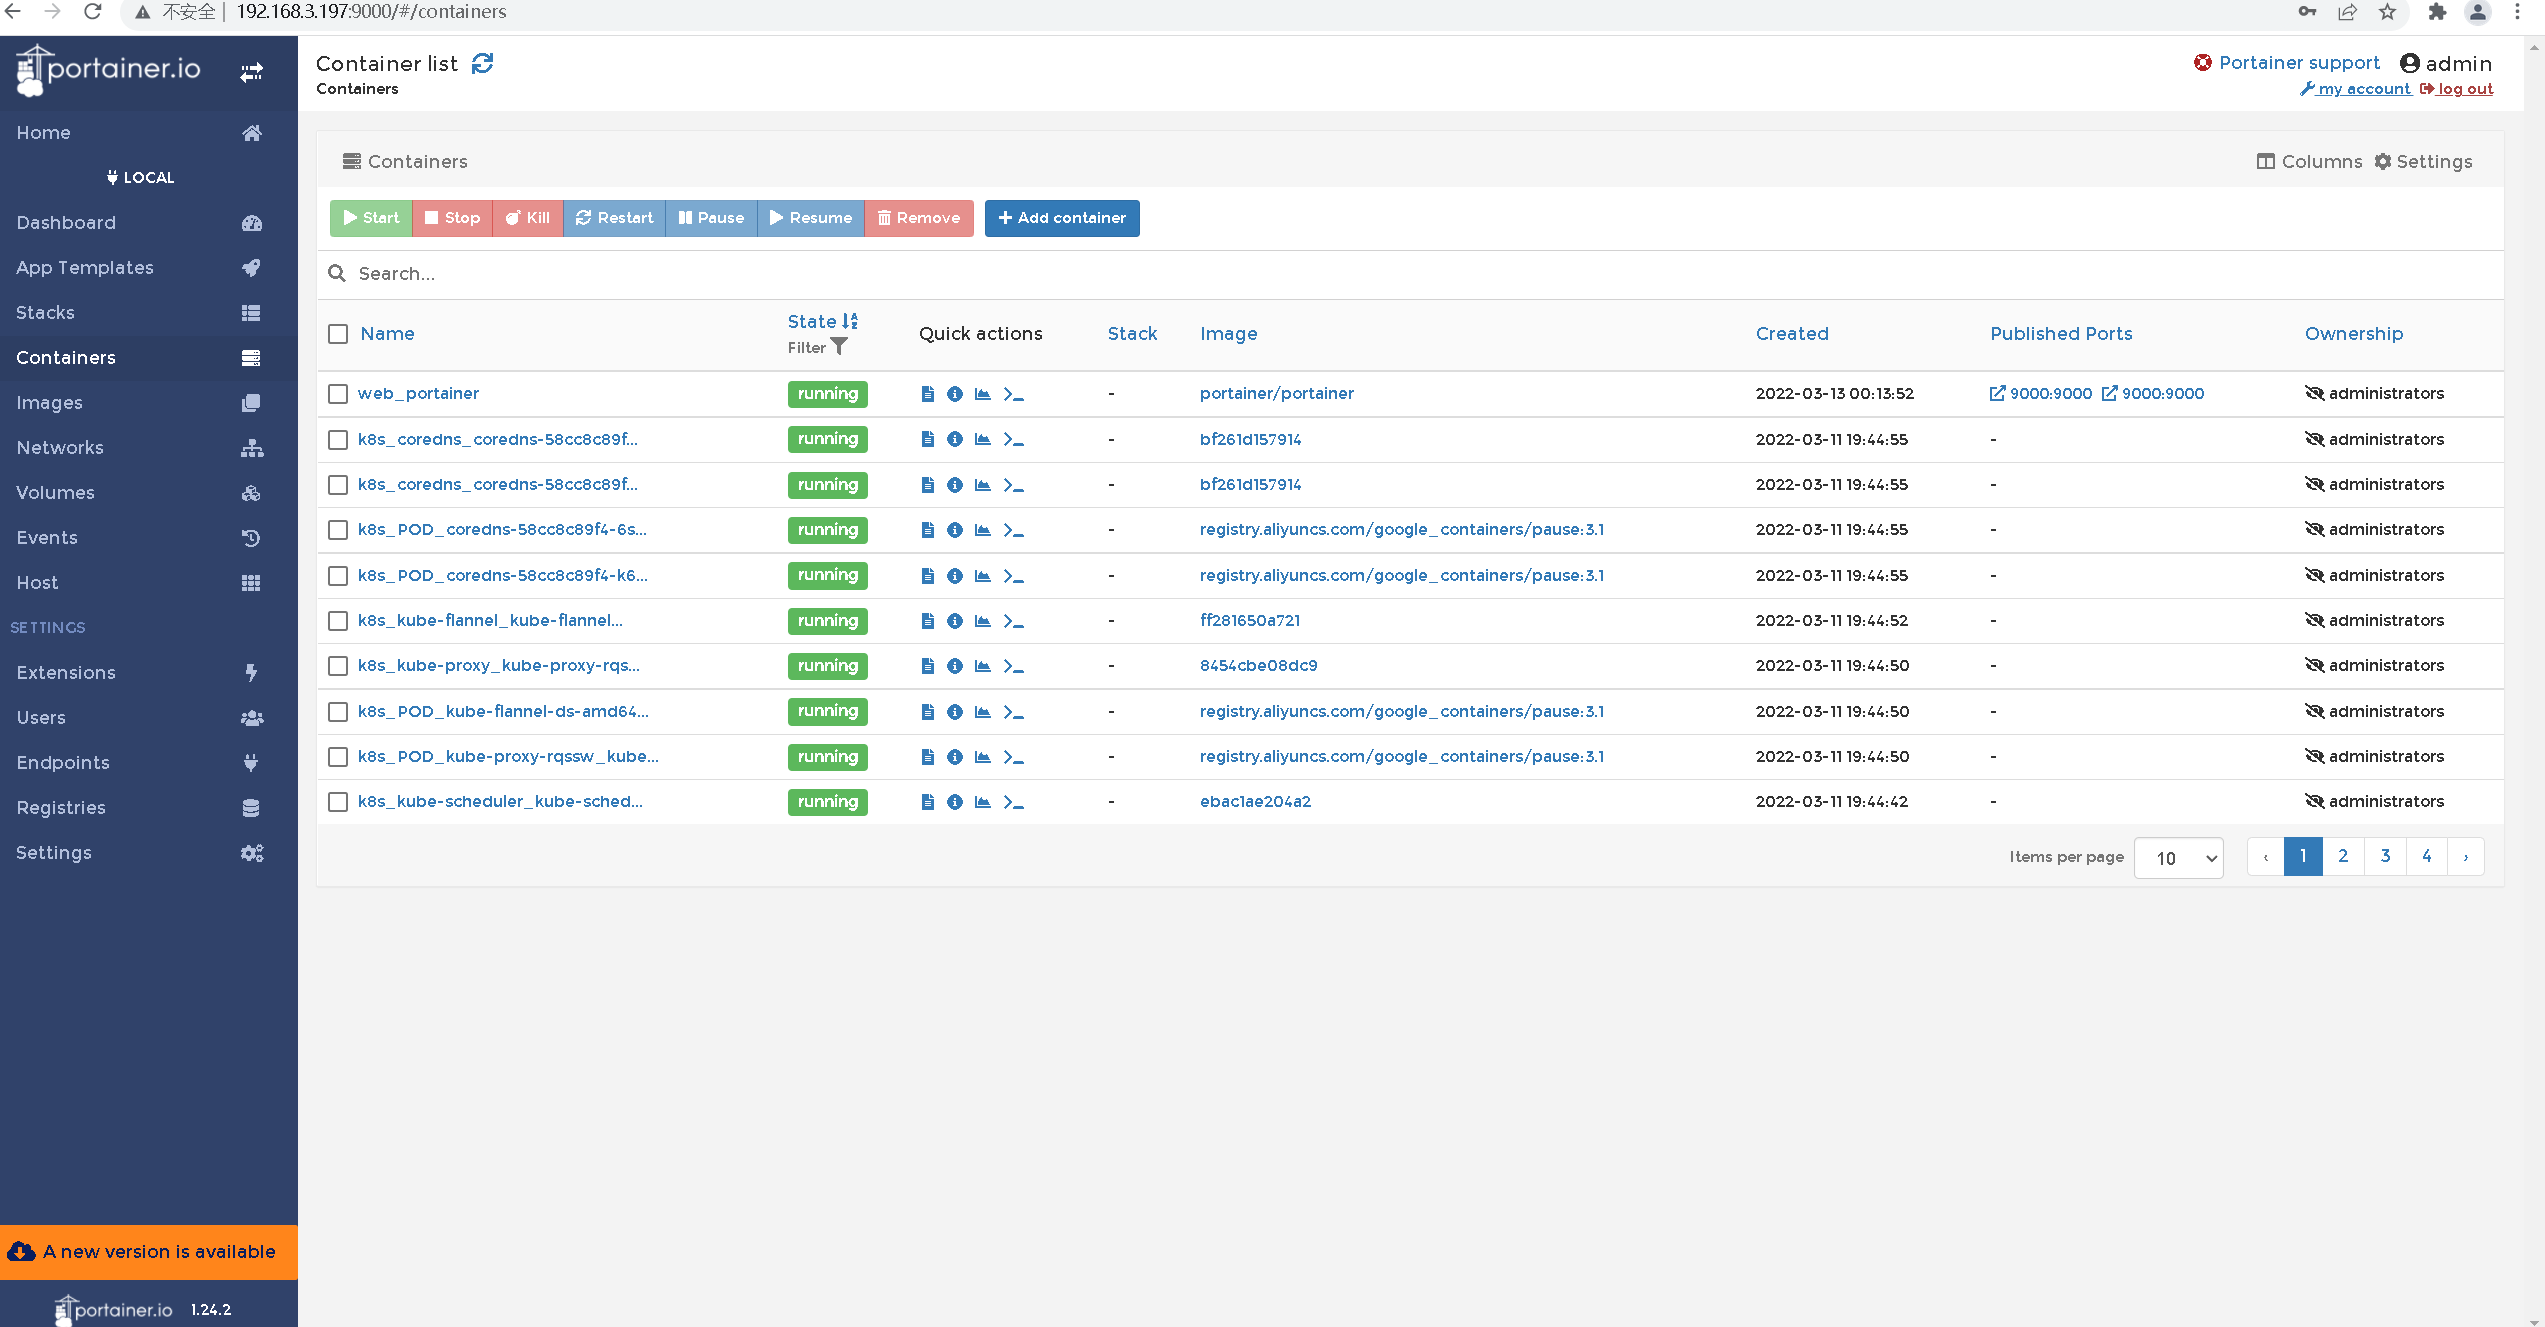Check the select-all containers checkbox
Image resolution: width=2545 pixels, height=1327 pixels.
338,334
